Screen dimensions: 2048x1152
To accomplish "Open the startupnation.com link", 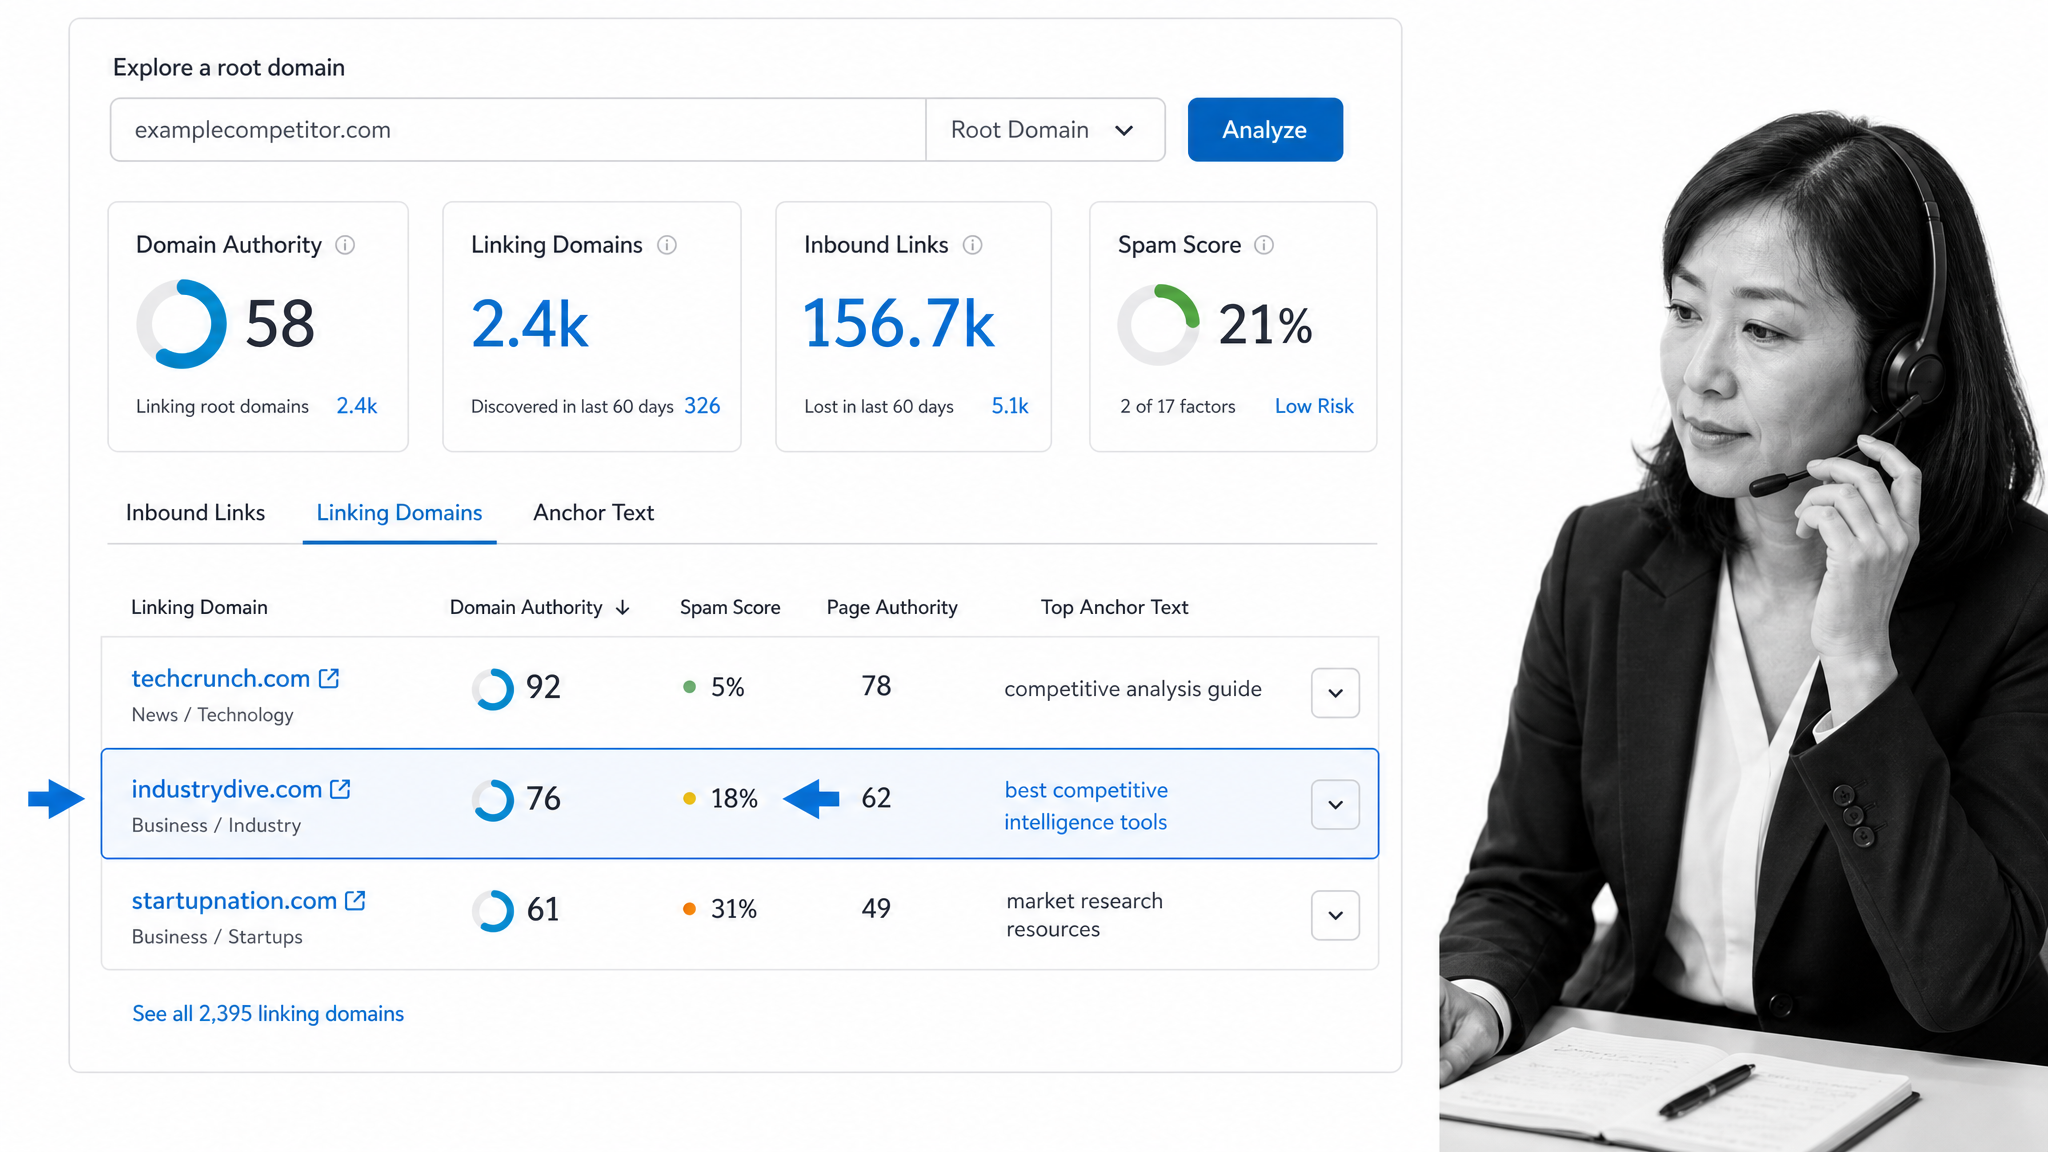I will (x=234, y=900).
